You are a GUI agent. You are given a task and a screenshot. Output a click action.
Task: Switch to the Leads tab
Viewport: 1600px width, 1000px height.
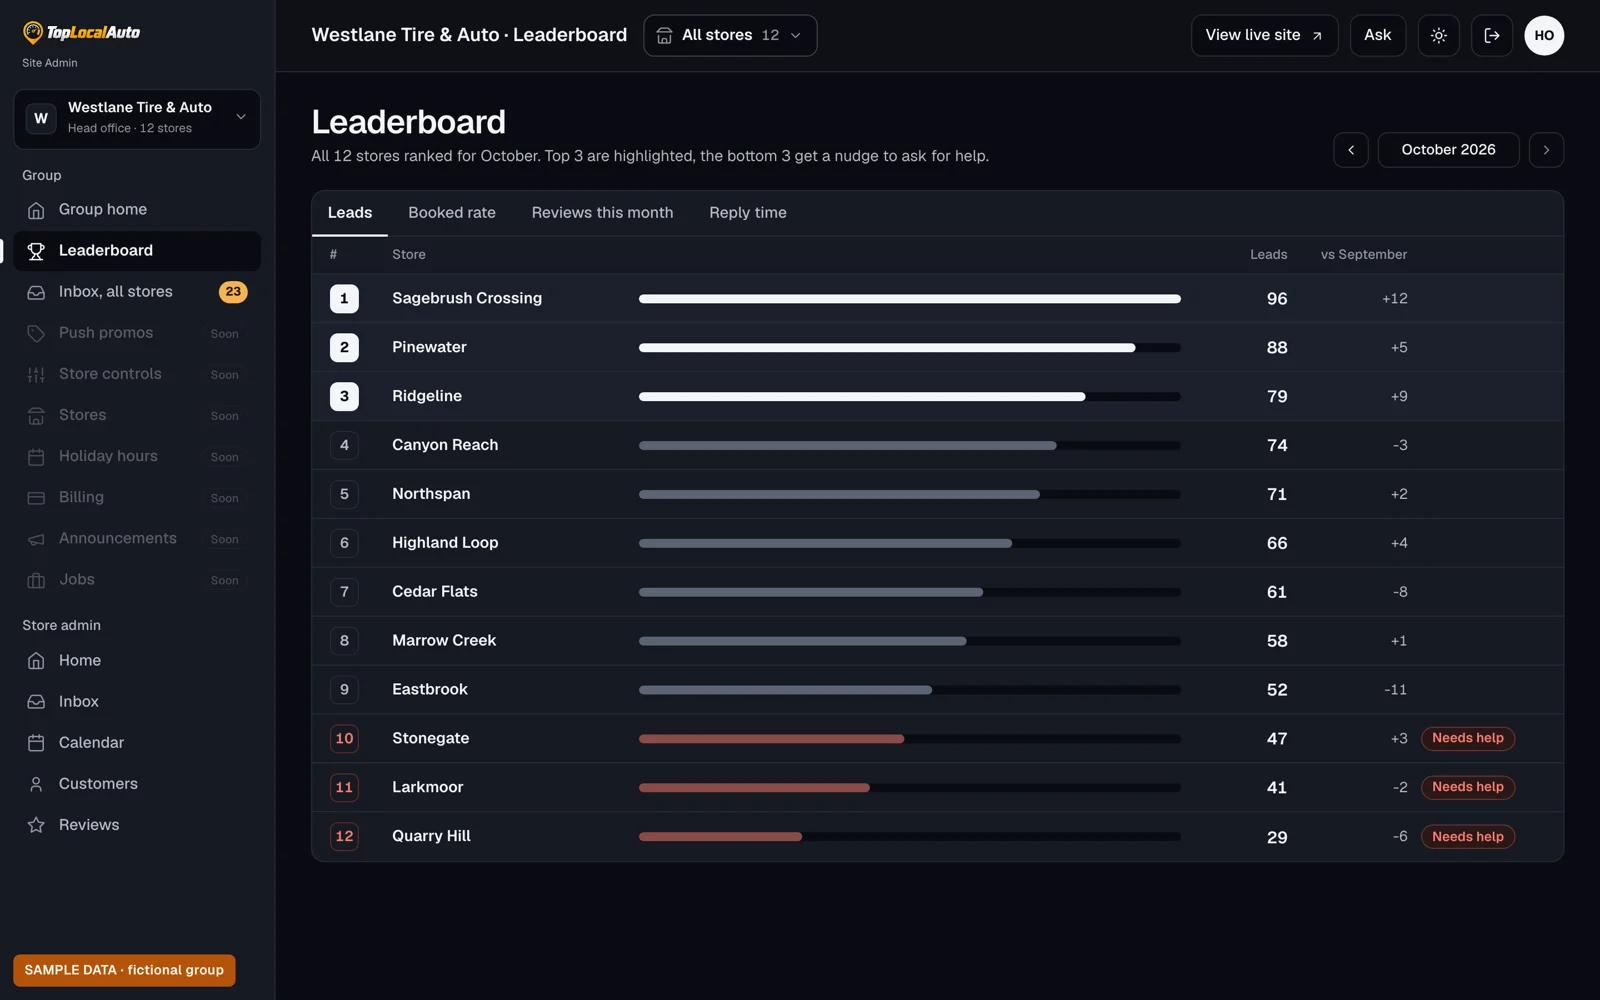(x=350, y=213)
